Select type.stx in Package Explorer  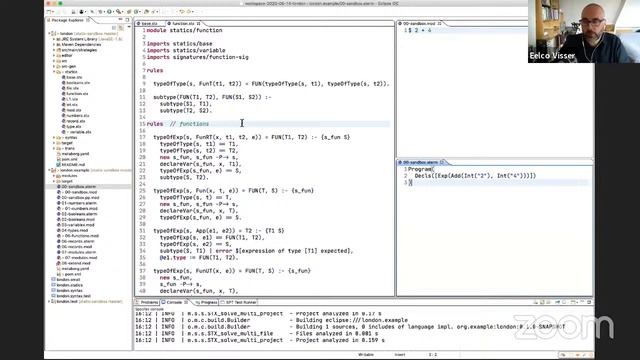(71, 127)
